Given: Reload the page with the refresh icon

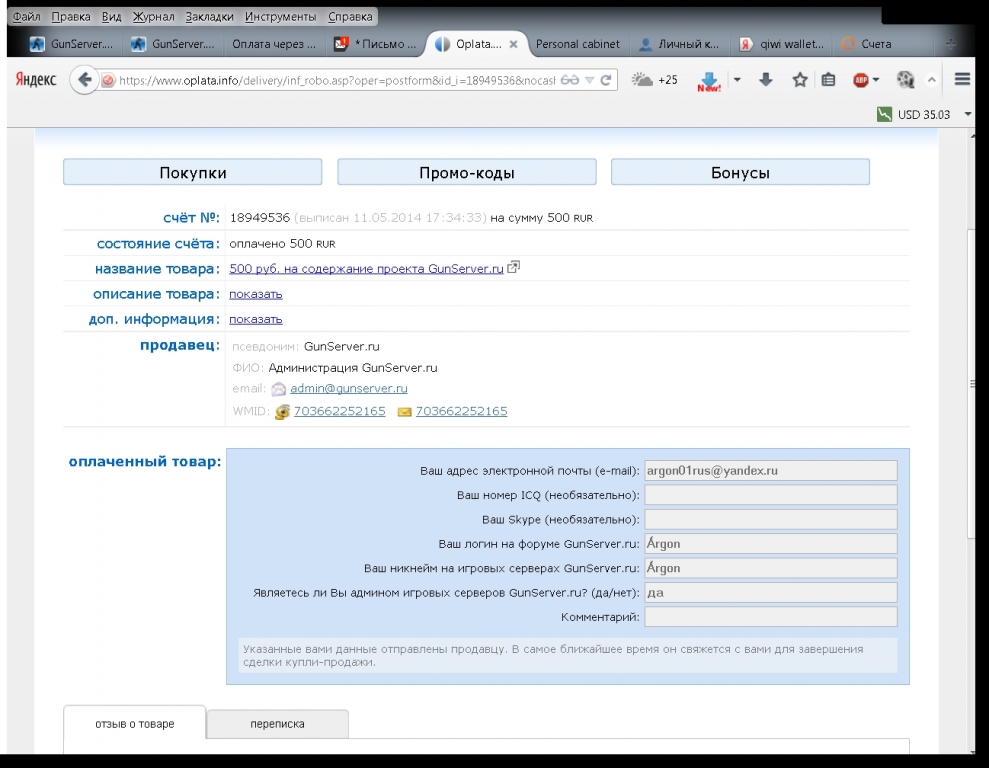Looking at the screenshot, I should (x=606, y=80).
